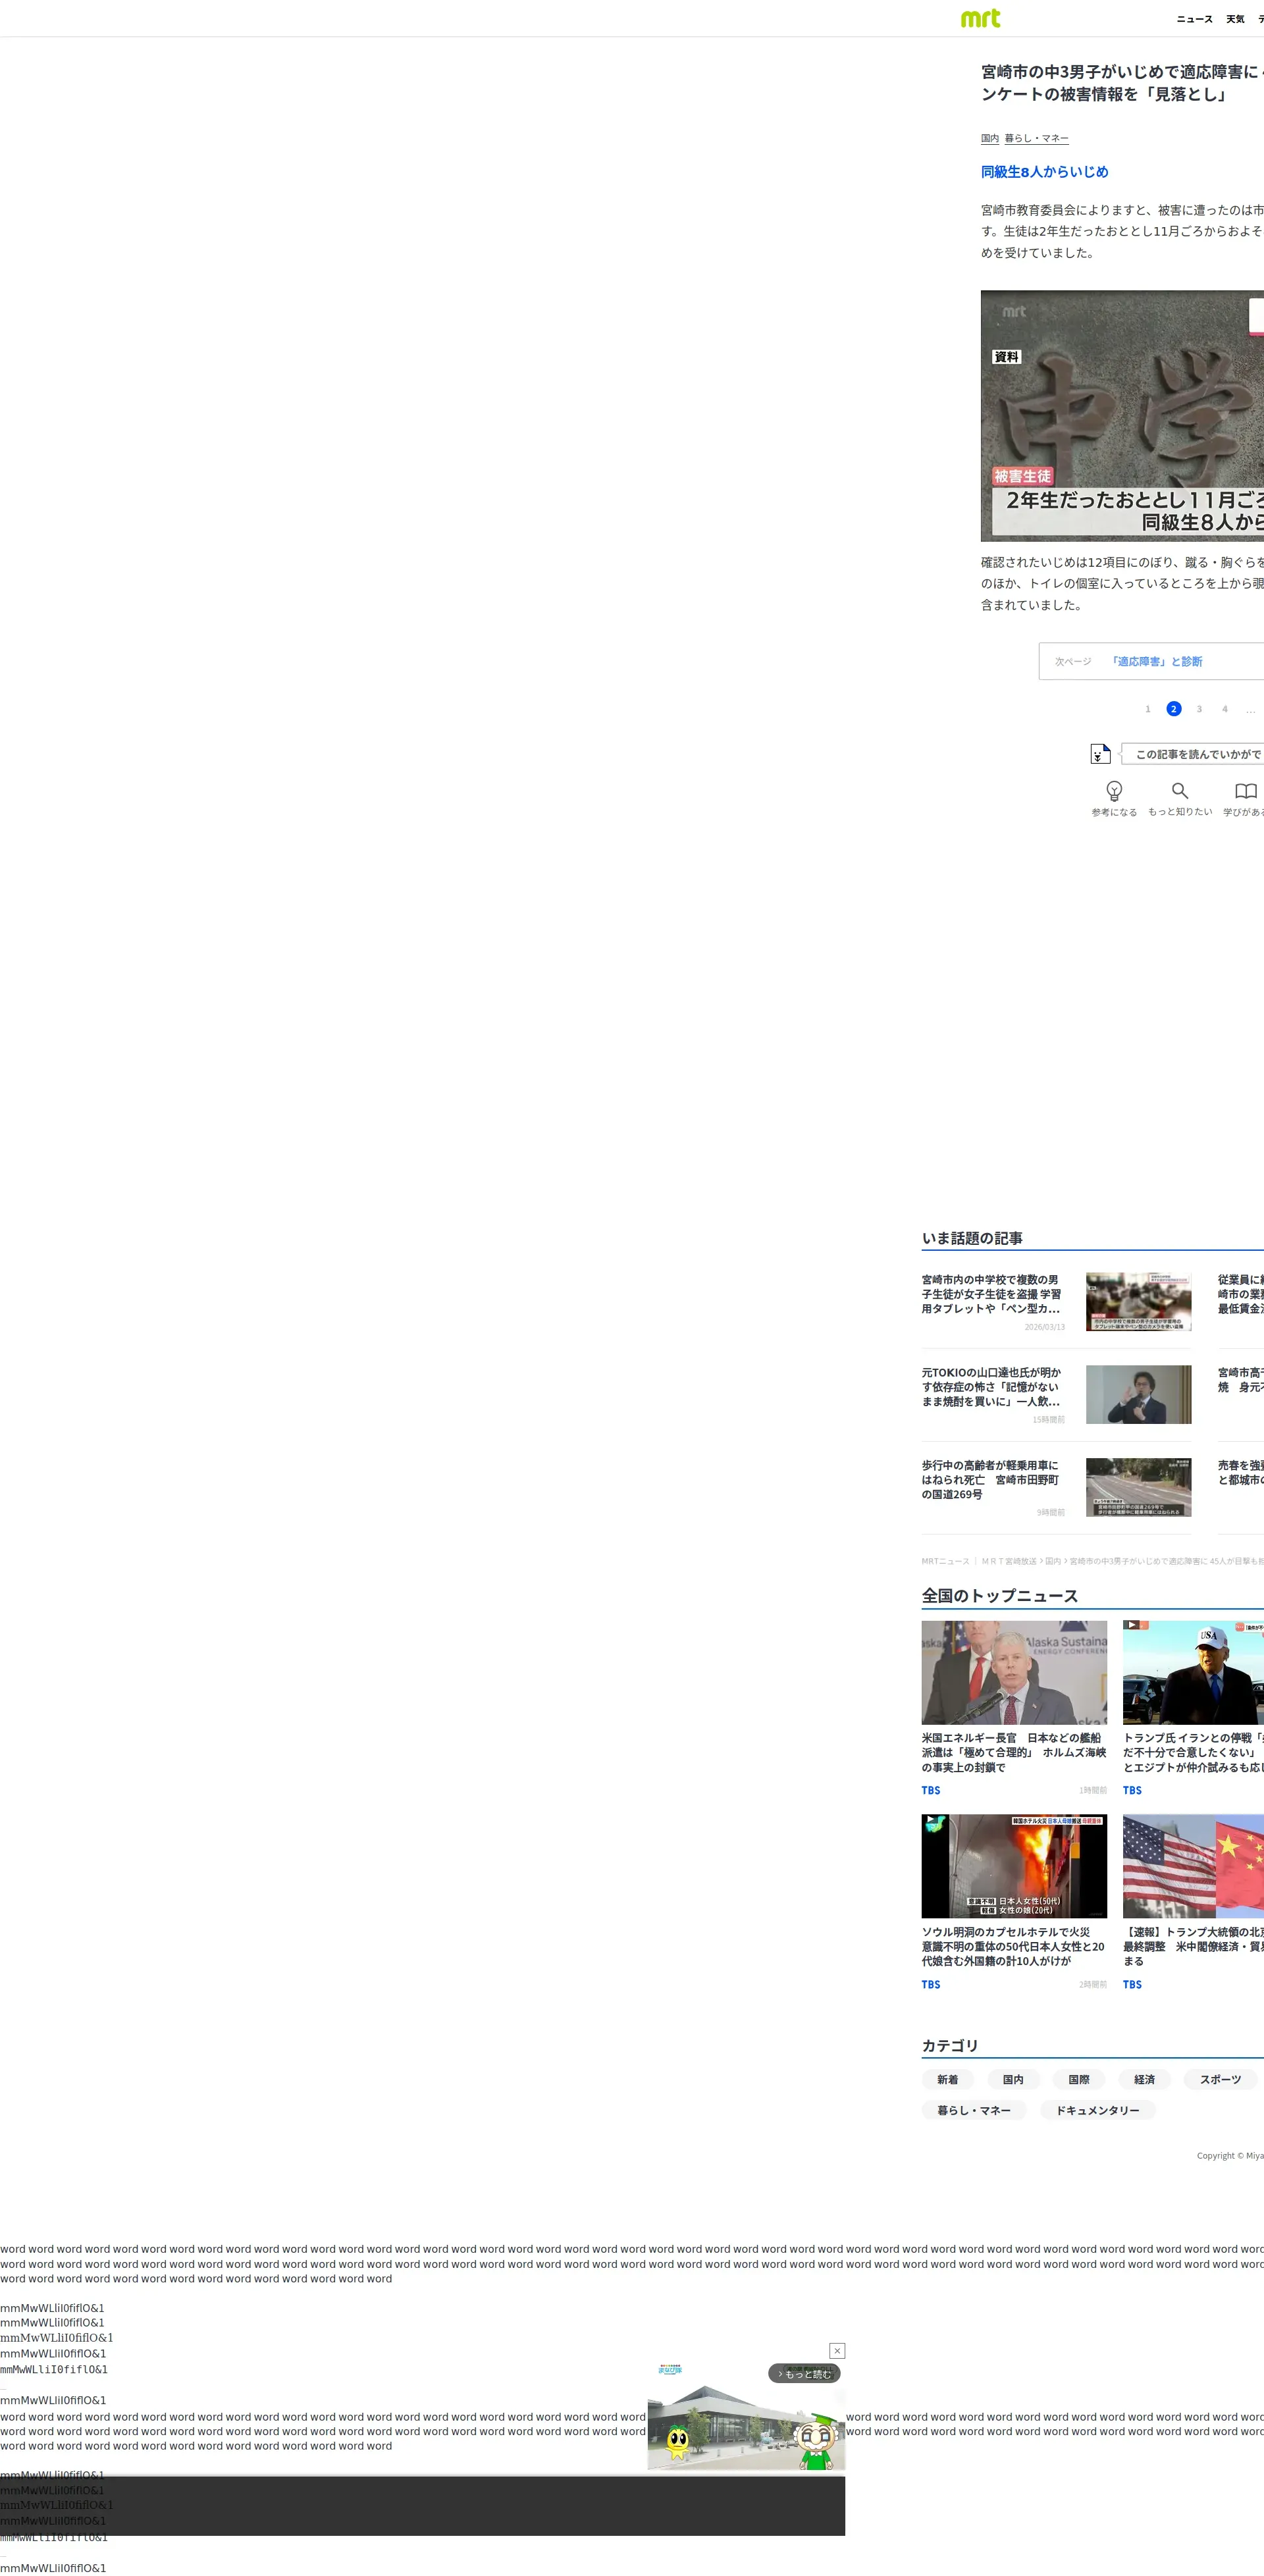This screenshot has height=2576, width=1264.
Task: Close the floating ad with X
Action: click(x=837, y=2350)
